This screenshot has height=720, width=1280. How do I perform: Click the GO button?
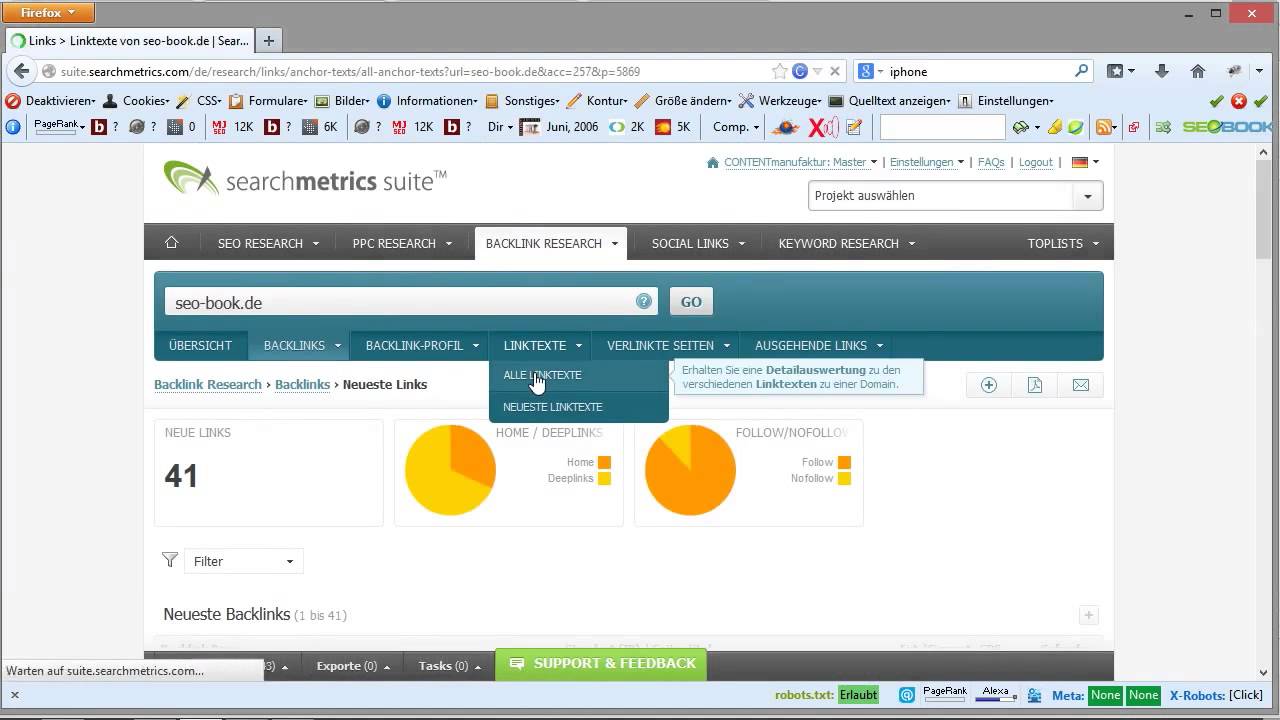[691, 302]
